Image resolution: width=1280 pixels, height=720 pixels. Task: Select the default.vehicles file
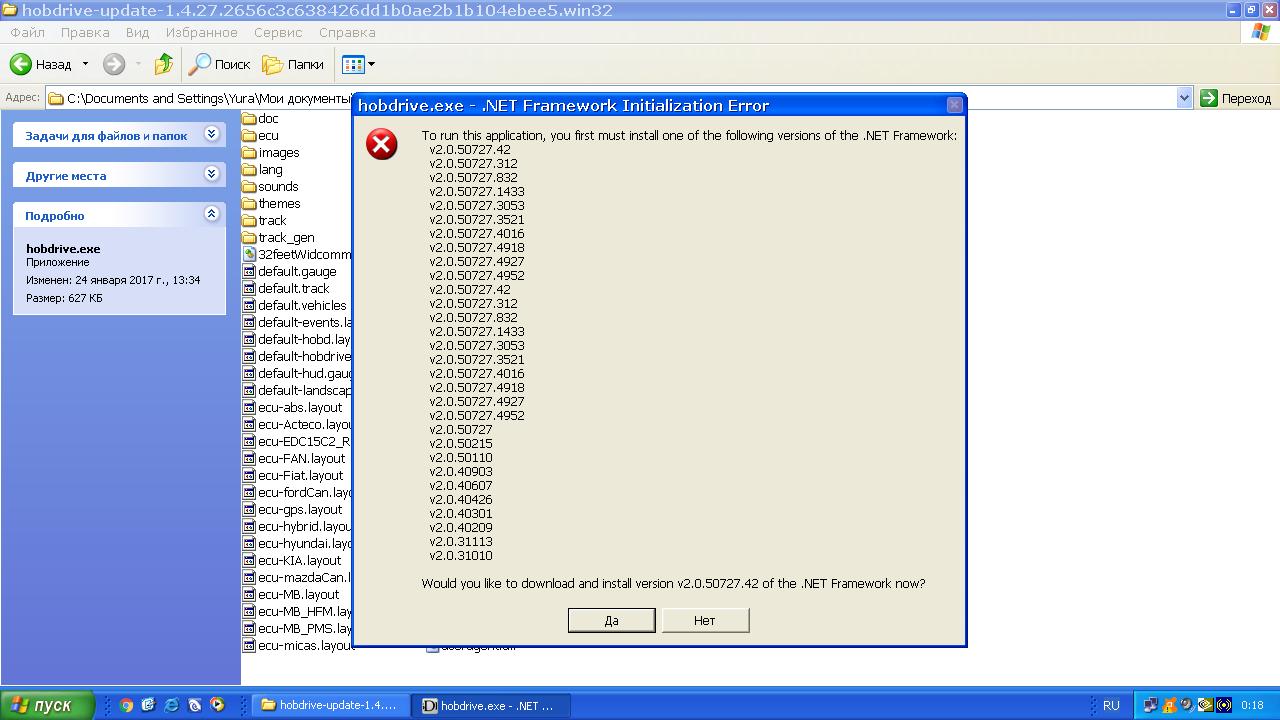294,305
